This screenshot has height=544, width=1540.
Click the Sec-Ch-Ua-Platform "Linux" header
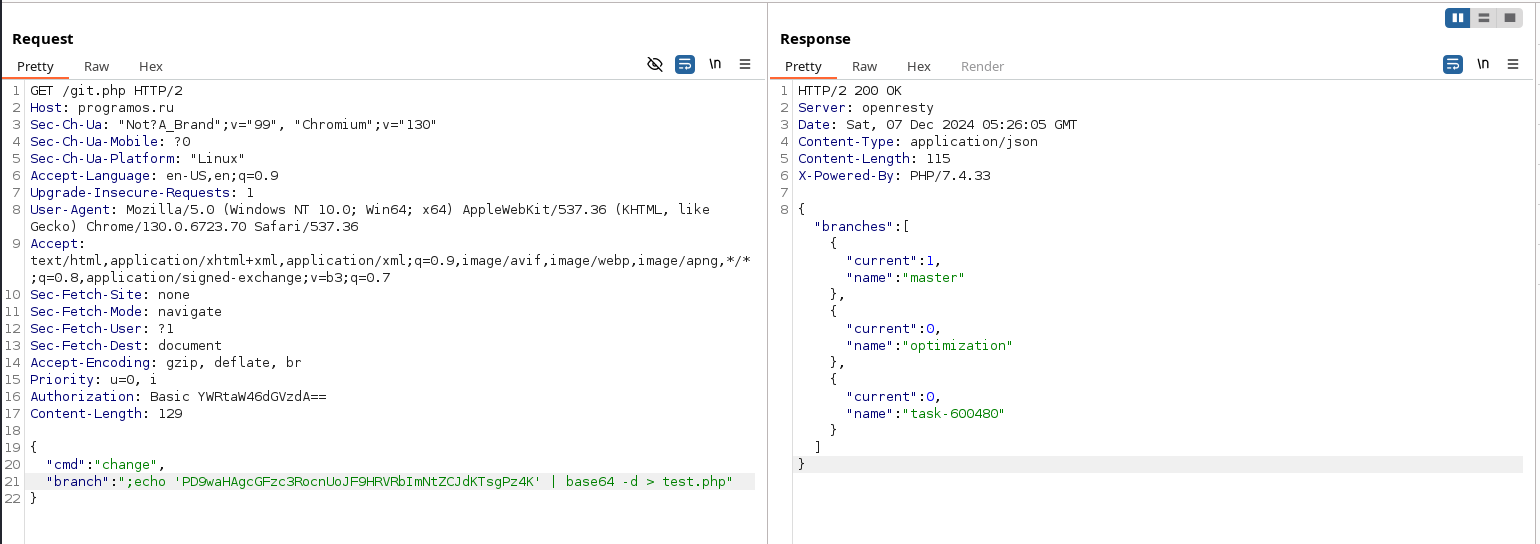click(x=137, y=158)
